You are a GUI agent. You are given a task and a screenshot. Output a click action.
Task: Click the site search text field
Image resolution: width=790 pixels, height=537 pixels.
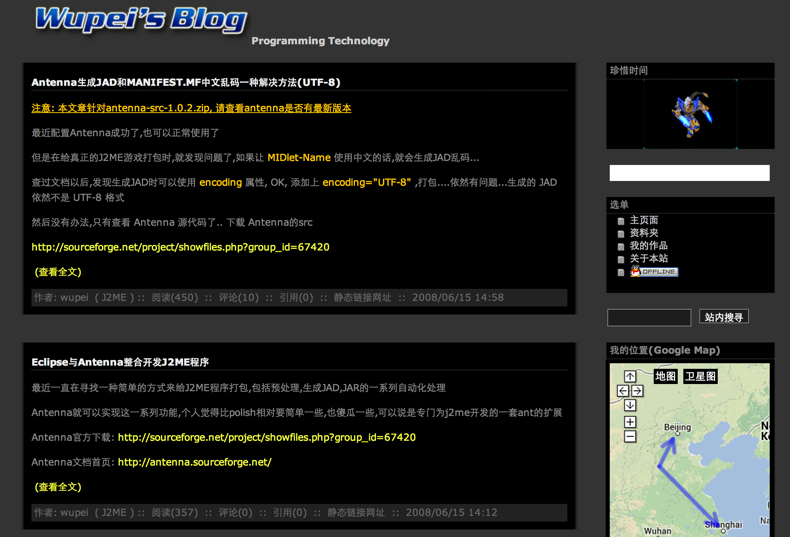point(649,317)
